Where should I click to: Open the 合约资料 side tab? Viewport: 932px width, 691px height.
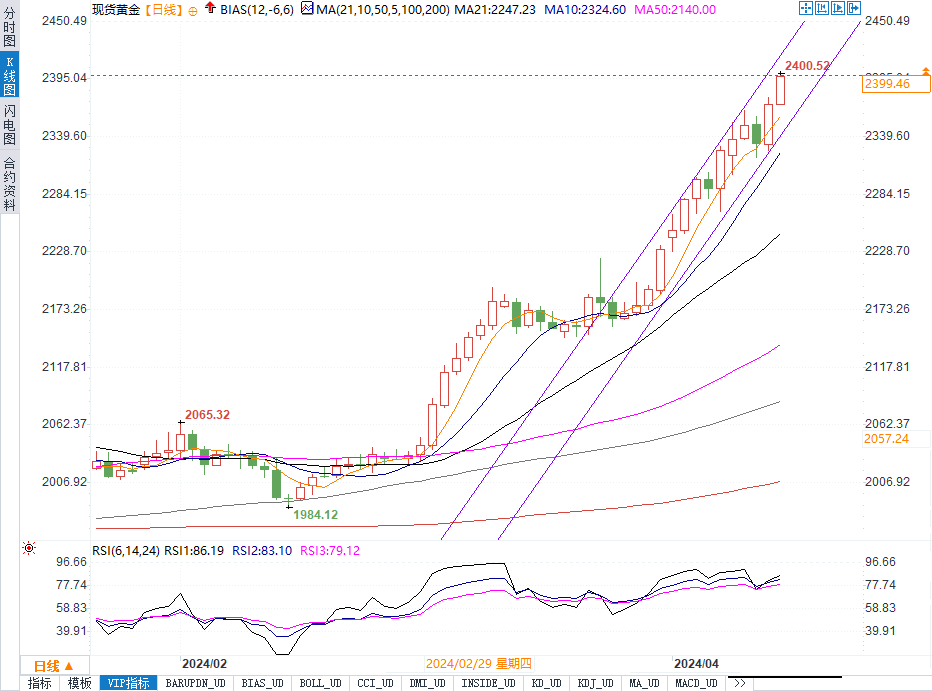pos(9,184)
